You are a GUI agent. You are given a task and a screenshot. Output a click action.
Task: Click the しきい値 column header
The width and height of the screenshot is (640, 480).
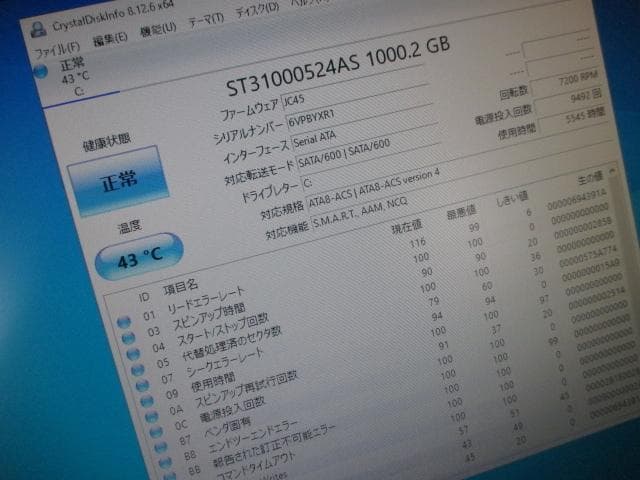pyautogui.click(x=513, y=198)
